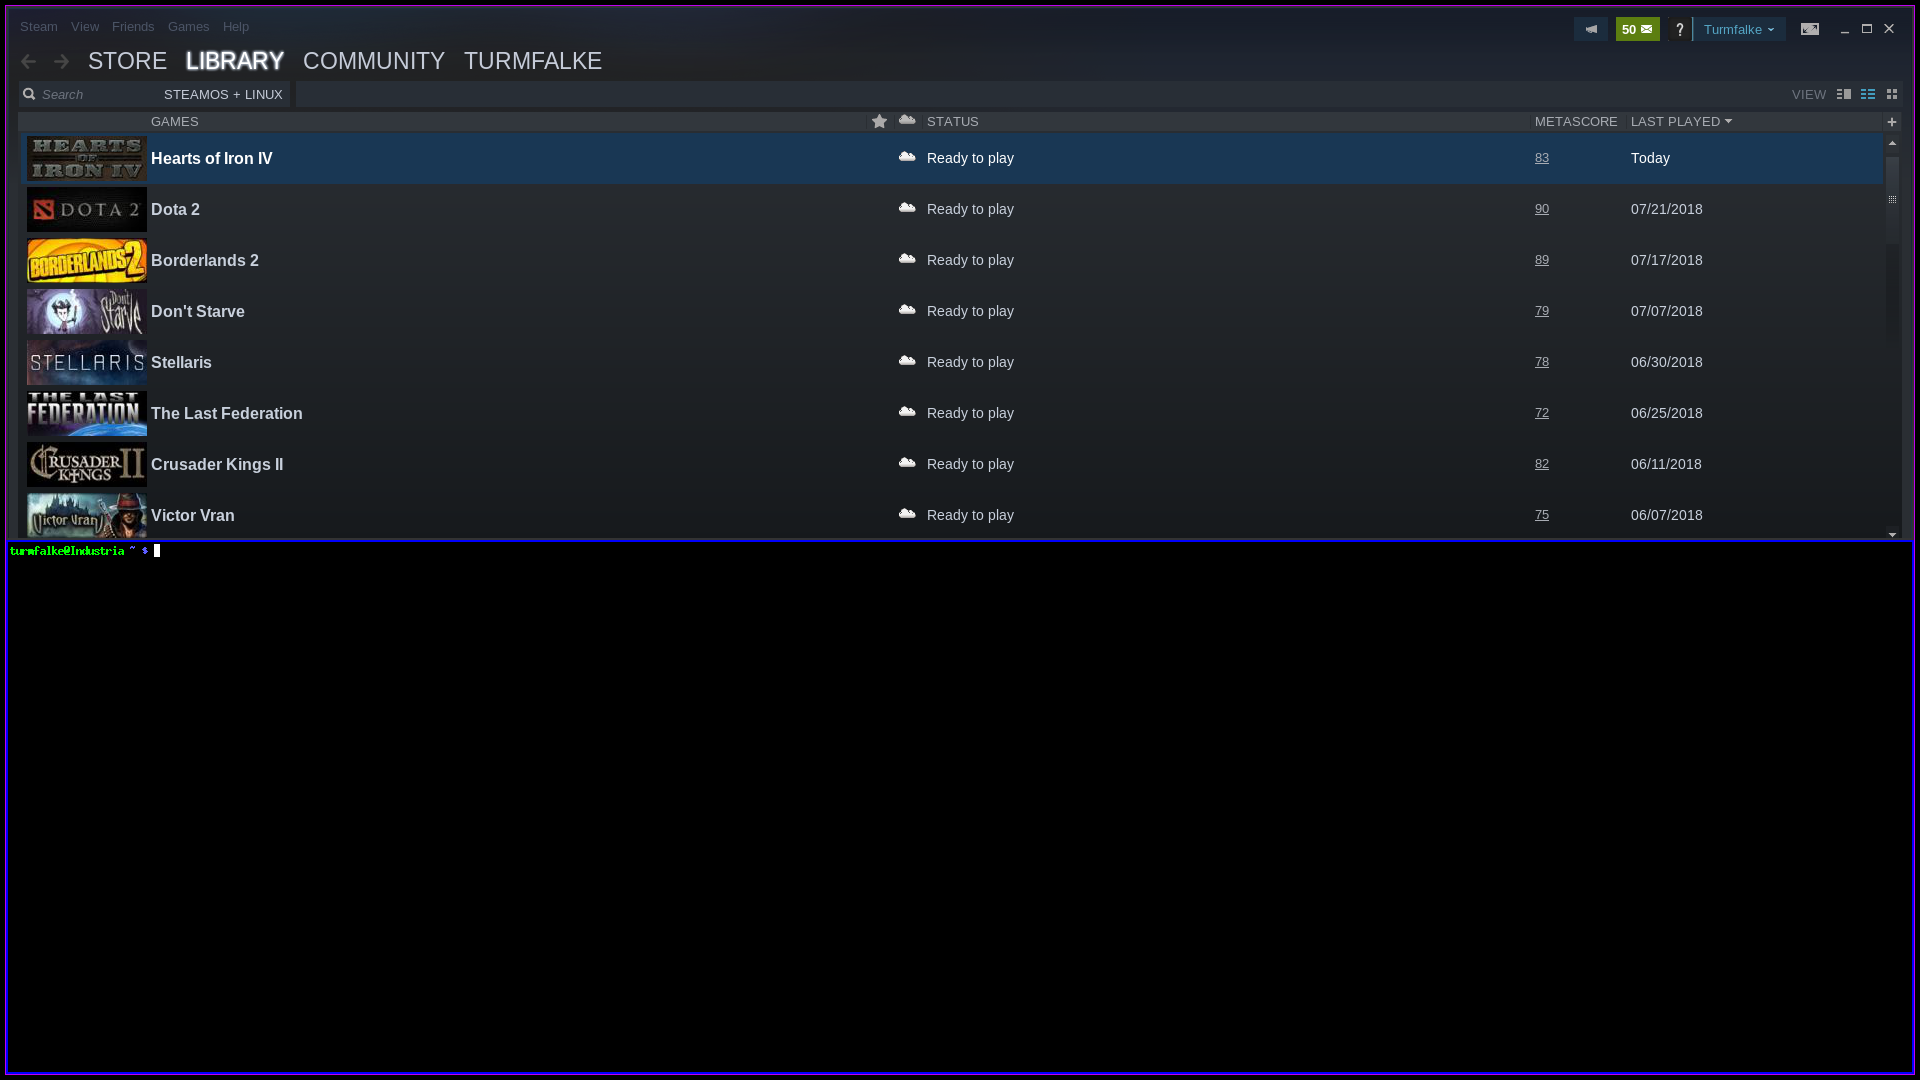This screenshot has height=1080, width=1920.
Task: Open the Turmfalke account dropdown
Action: [x=1739, y=29]
